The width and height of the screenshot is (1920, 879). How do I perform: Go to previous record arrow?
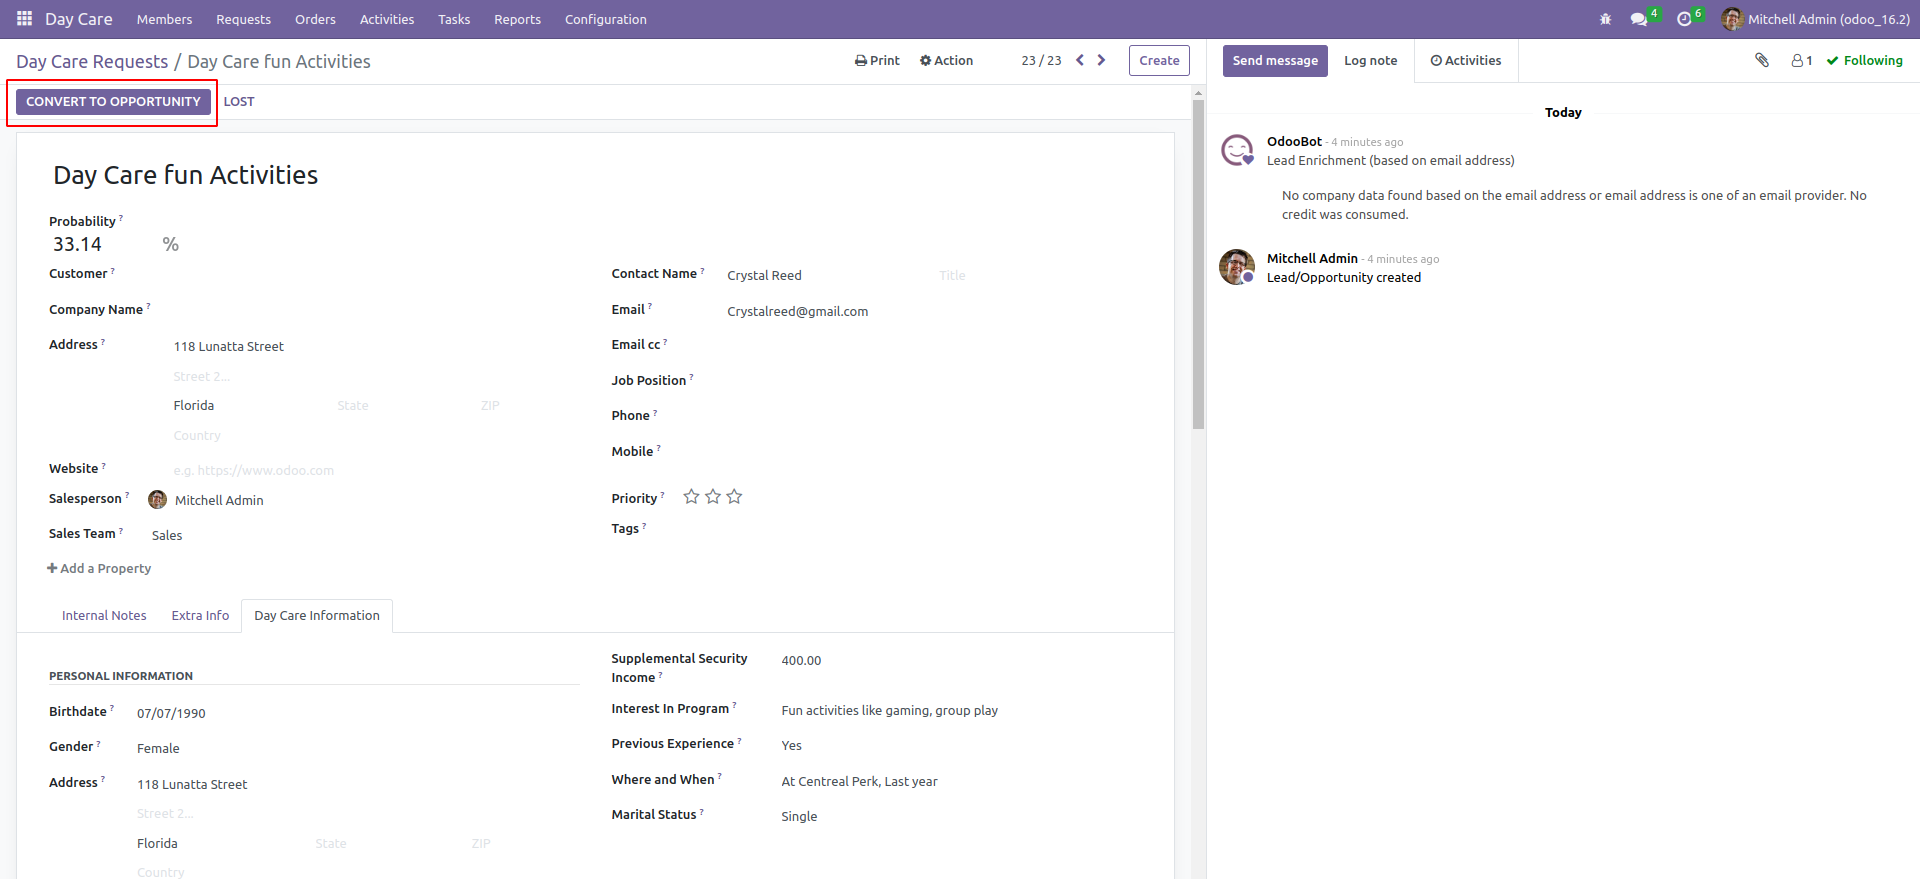[x=1080, y=60]
